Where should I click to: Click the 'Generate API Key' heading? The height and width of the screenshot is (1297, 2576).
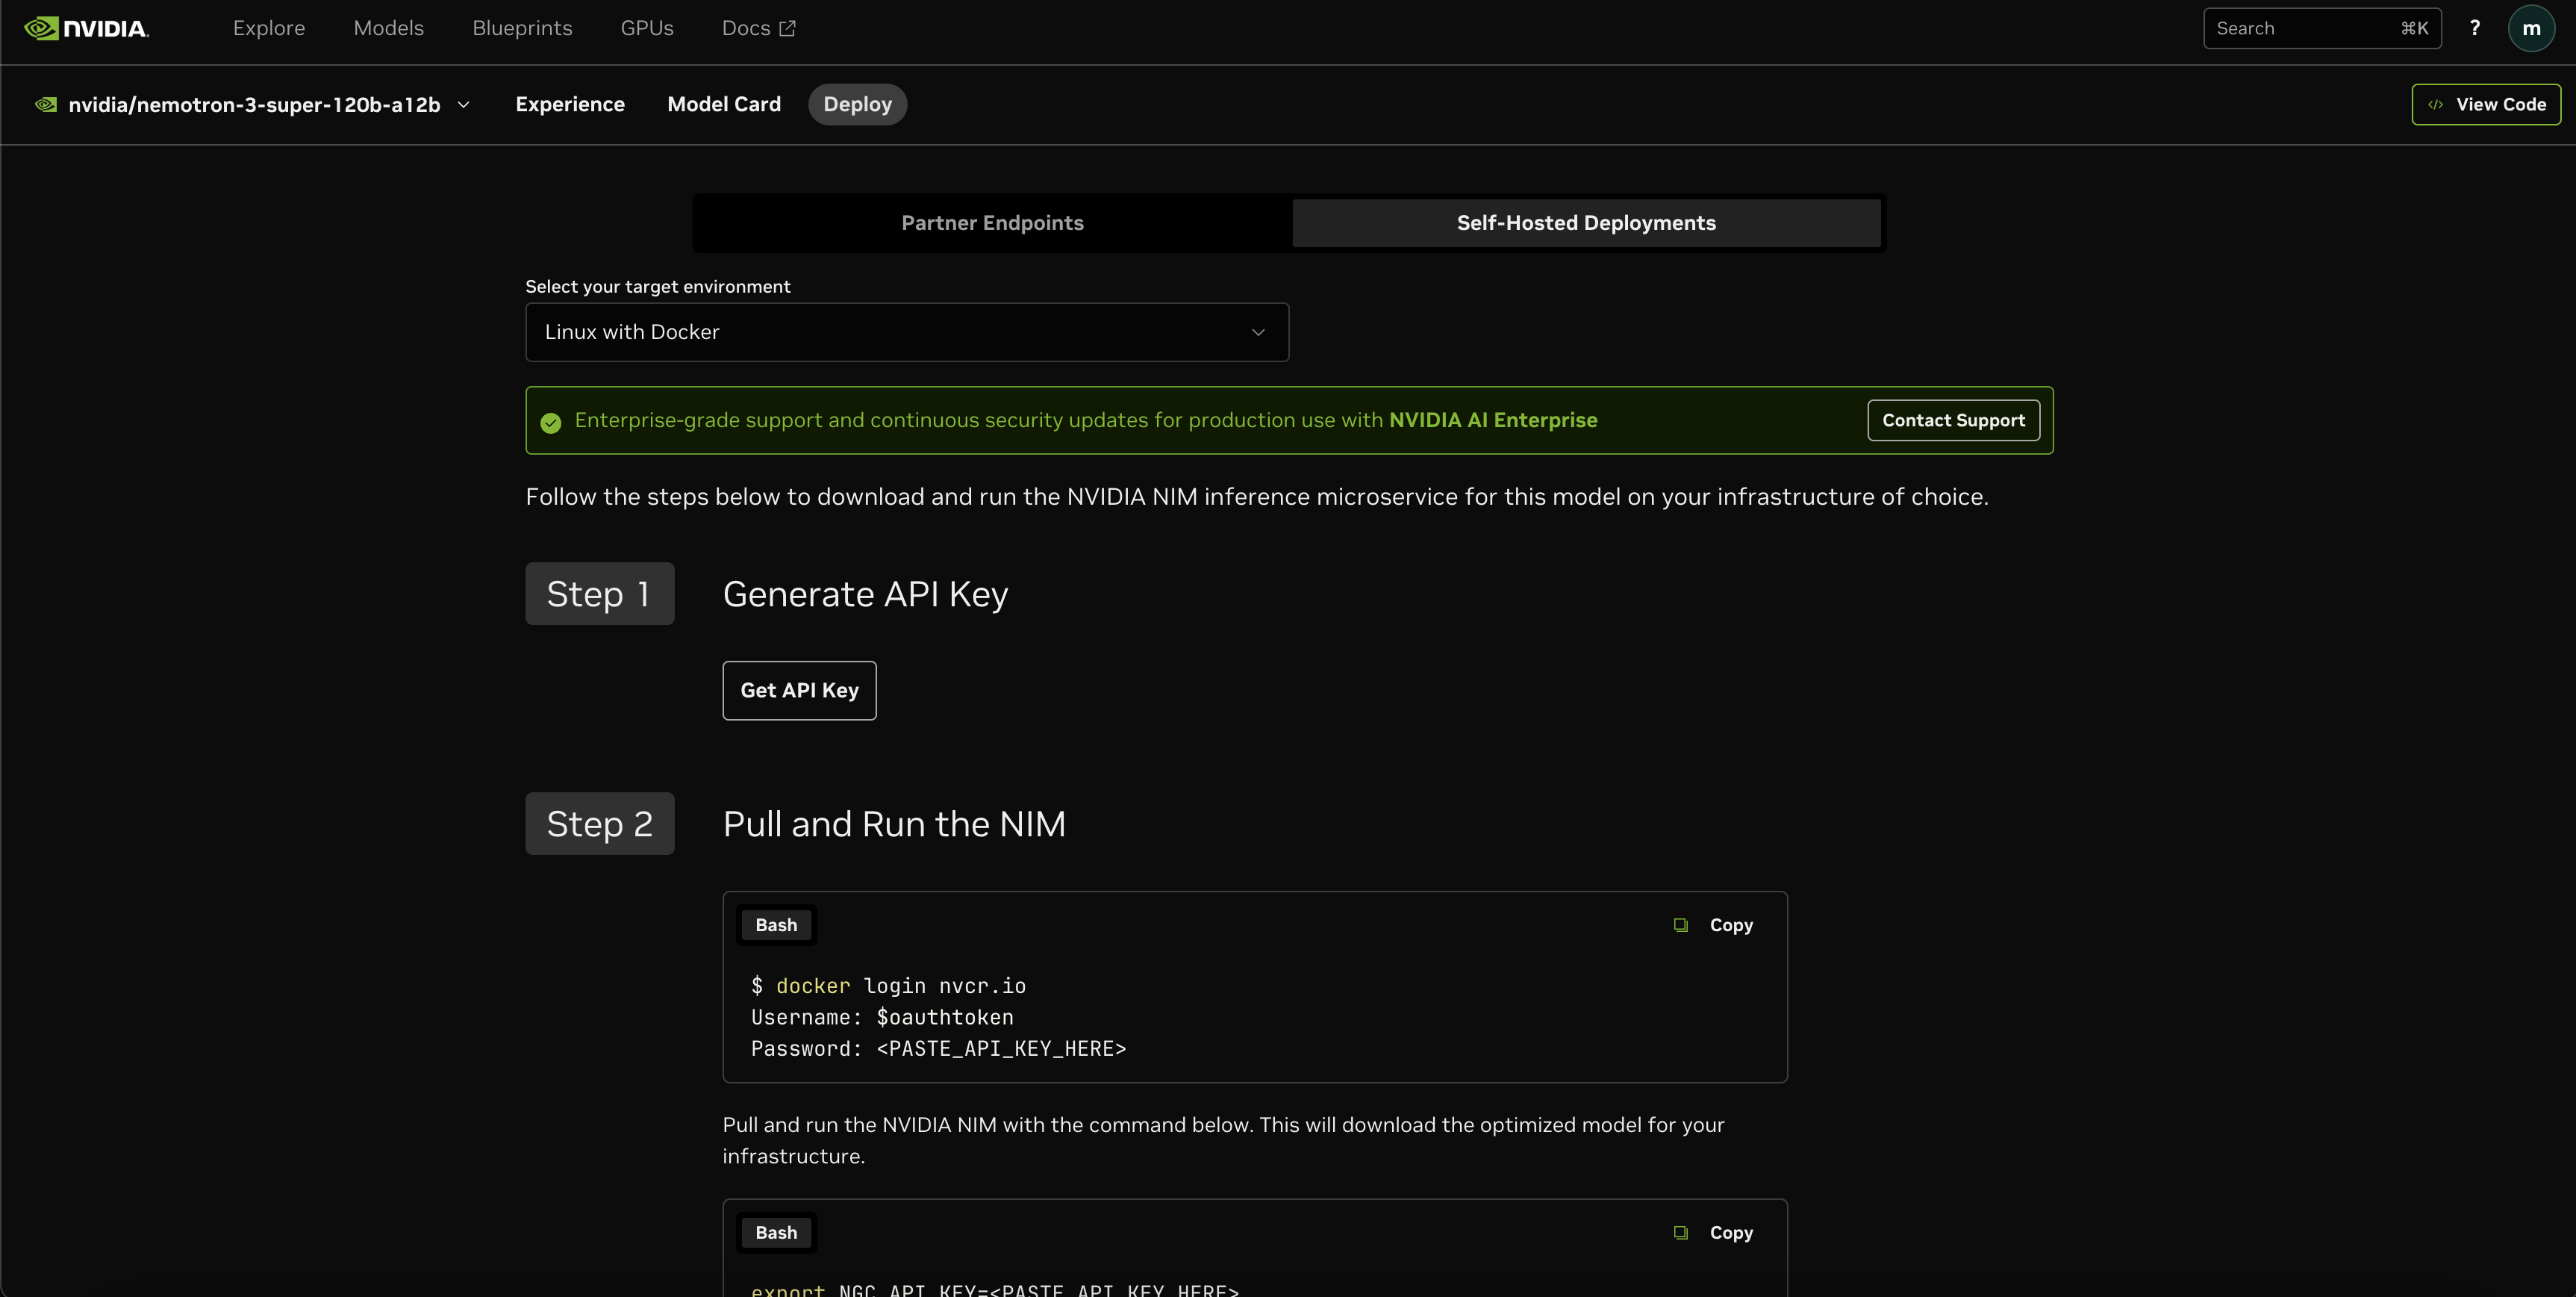coord(865,594)
